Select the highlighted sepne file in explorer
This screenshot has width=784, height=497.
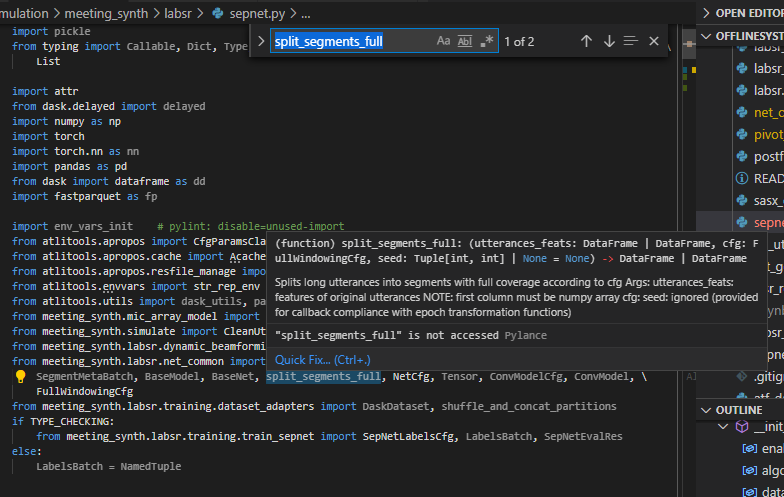768,222
